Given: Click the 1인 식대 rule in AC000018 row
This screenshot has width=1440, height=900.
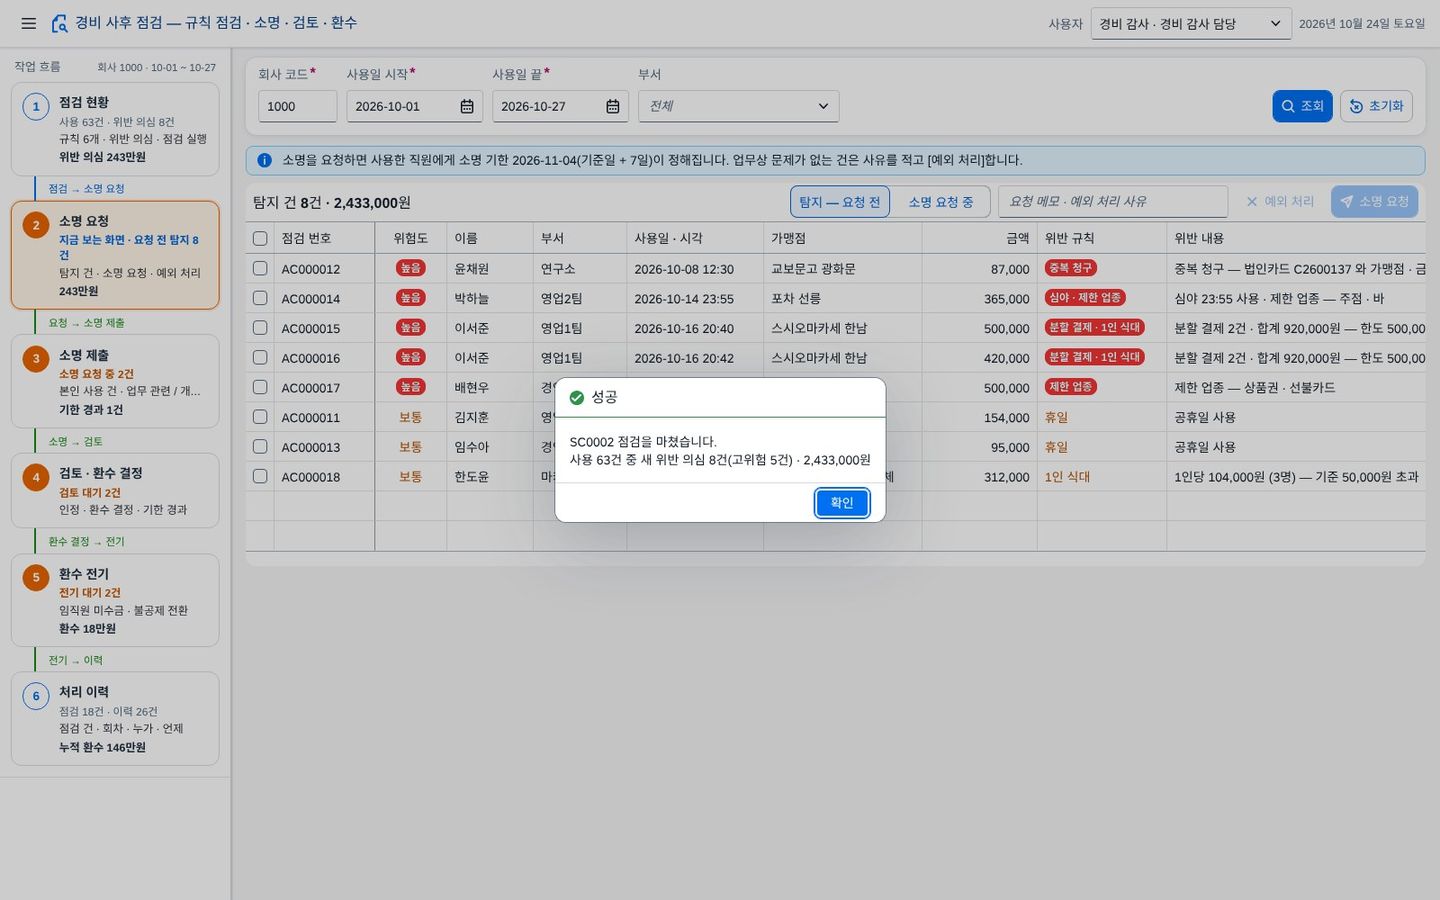Looking at the screenshot, I should click(1067, 477).
